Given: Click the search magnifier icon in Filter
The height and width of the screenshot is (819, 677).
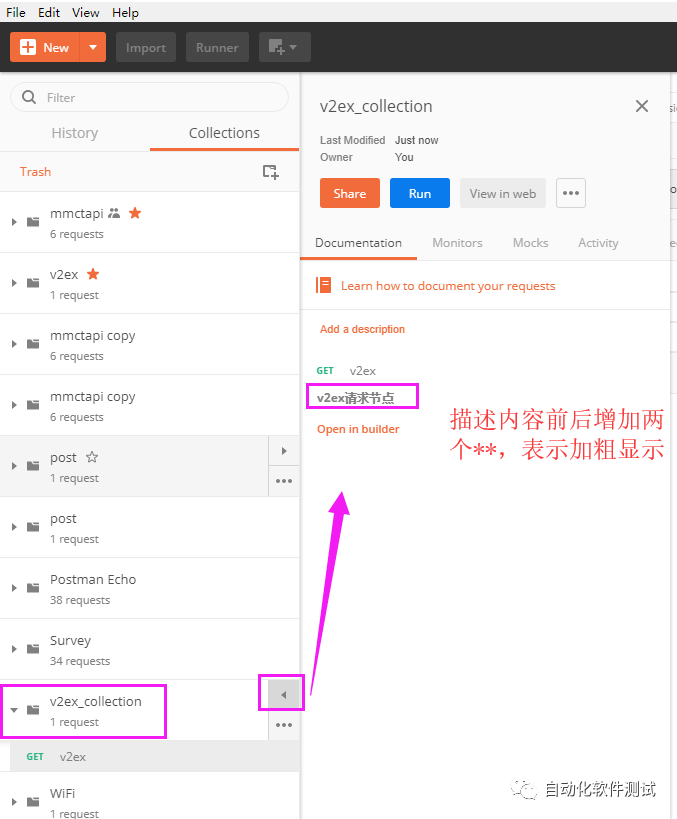Looking at the screenshot, I should point(29,97).
